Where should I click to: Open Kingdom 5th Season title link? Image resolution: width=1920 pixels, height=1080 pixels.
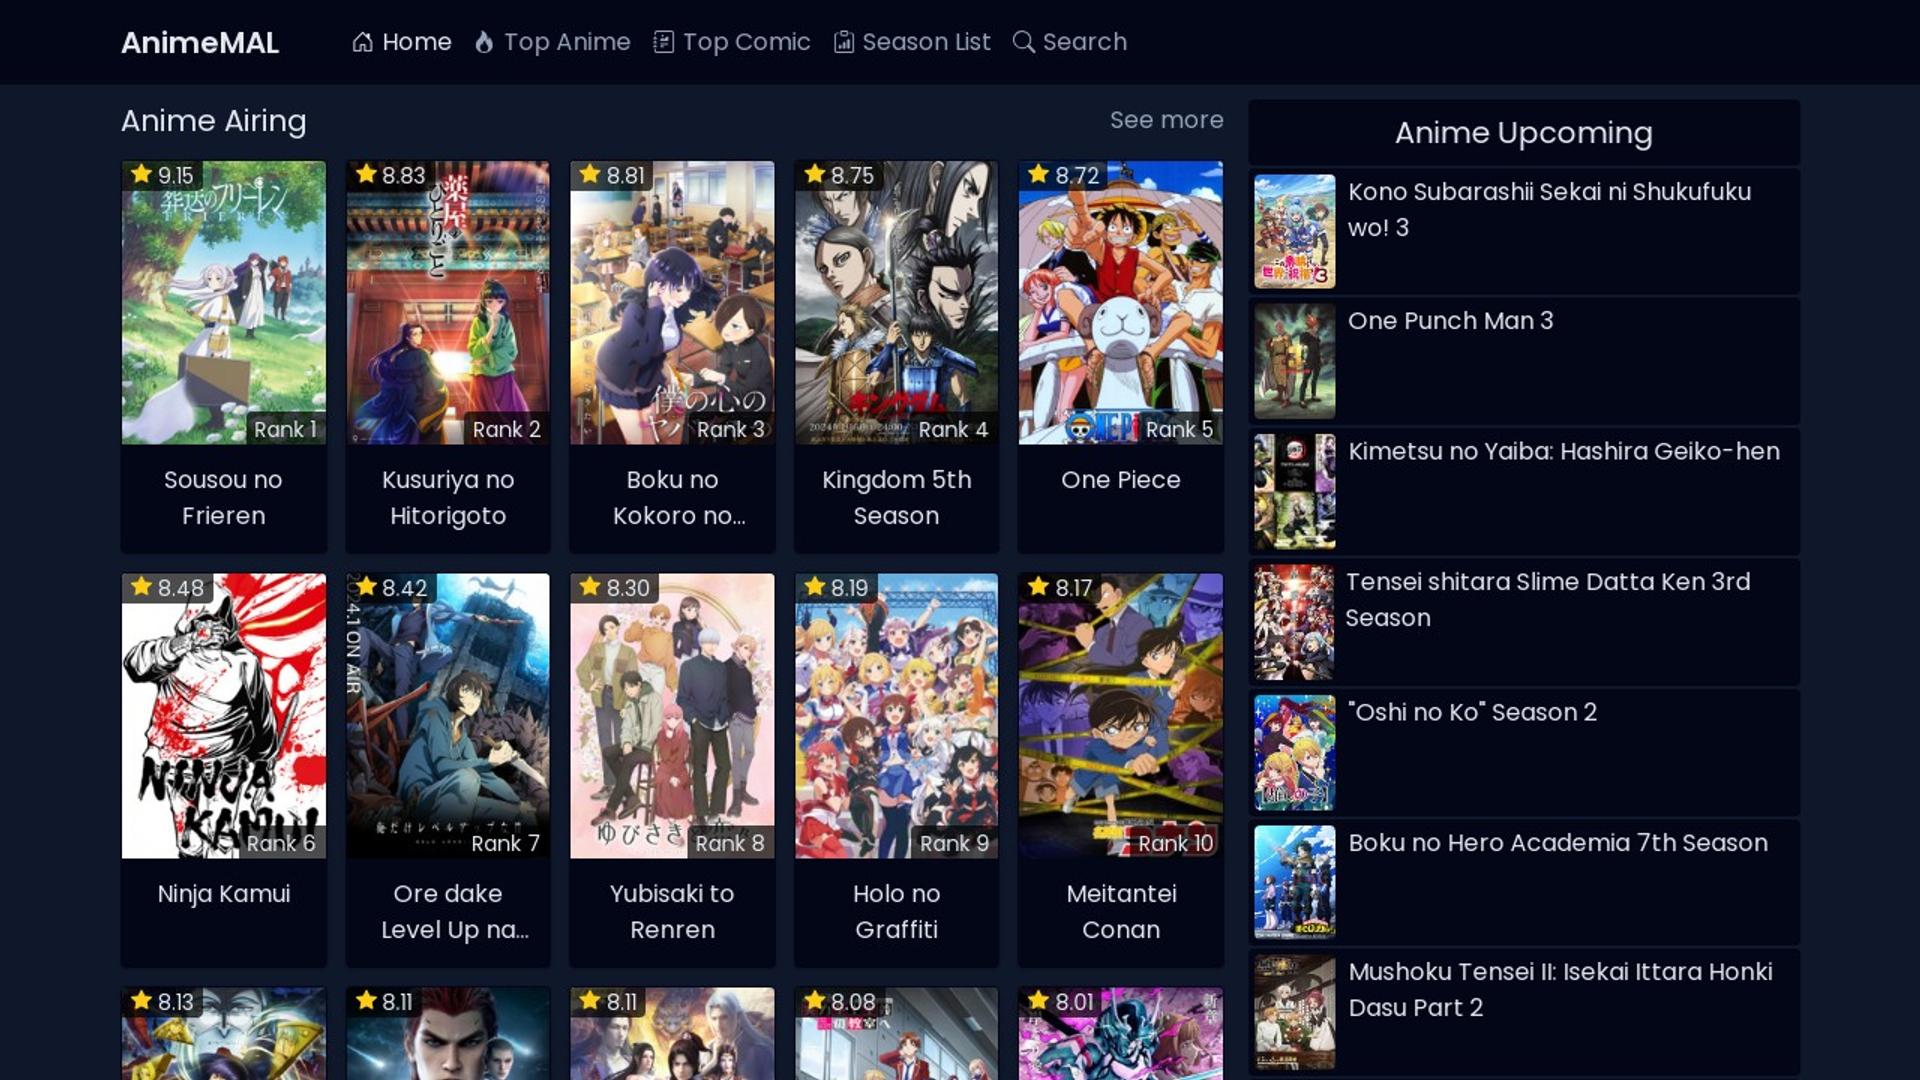click(x=896, y=498)
